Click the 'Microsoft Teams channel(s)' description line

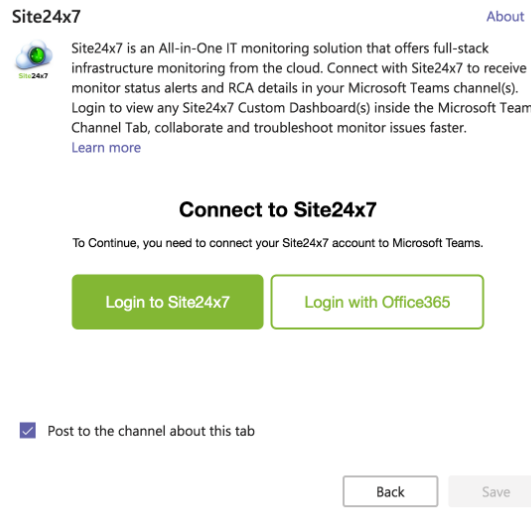[x=295, y=88]
